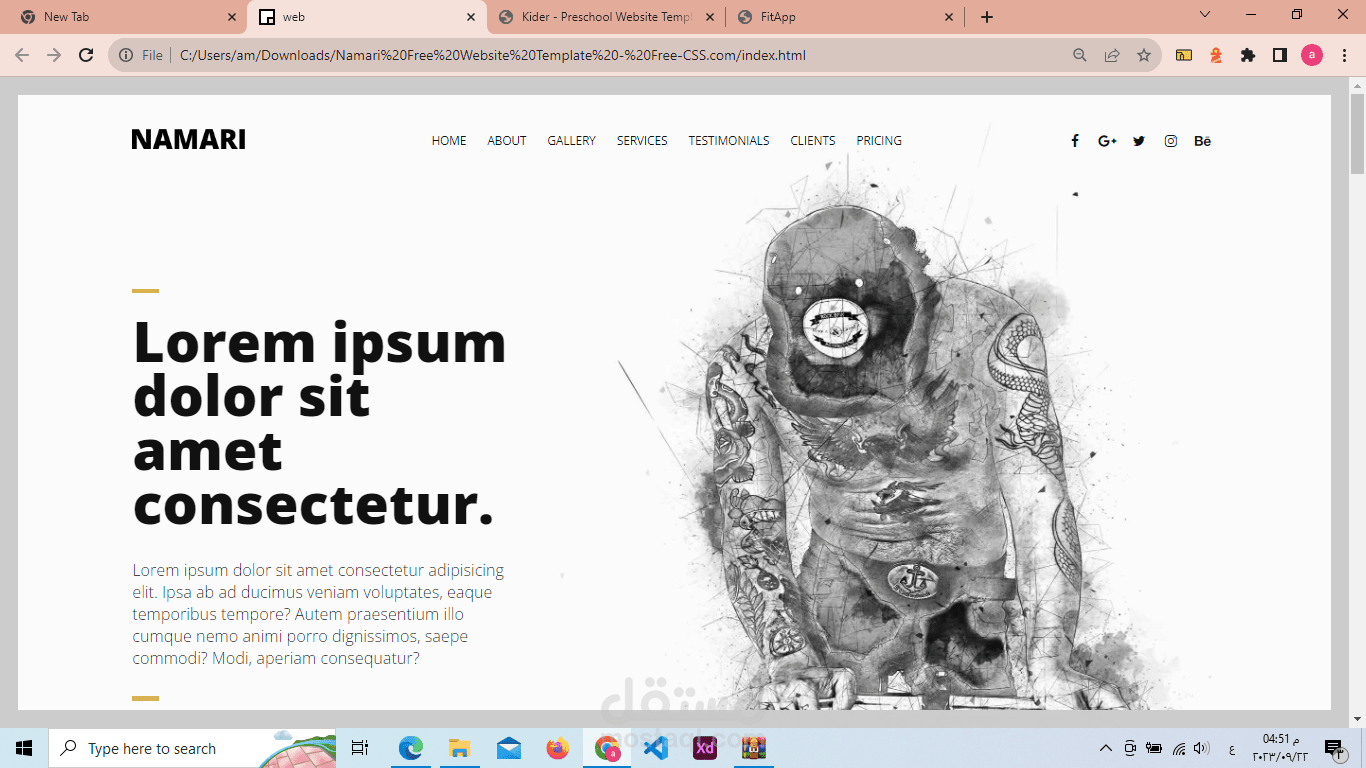The width and height of the screenshot is (1366, 768).
Task: Check the battery icon in system tray
Action: 1154,748
